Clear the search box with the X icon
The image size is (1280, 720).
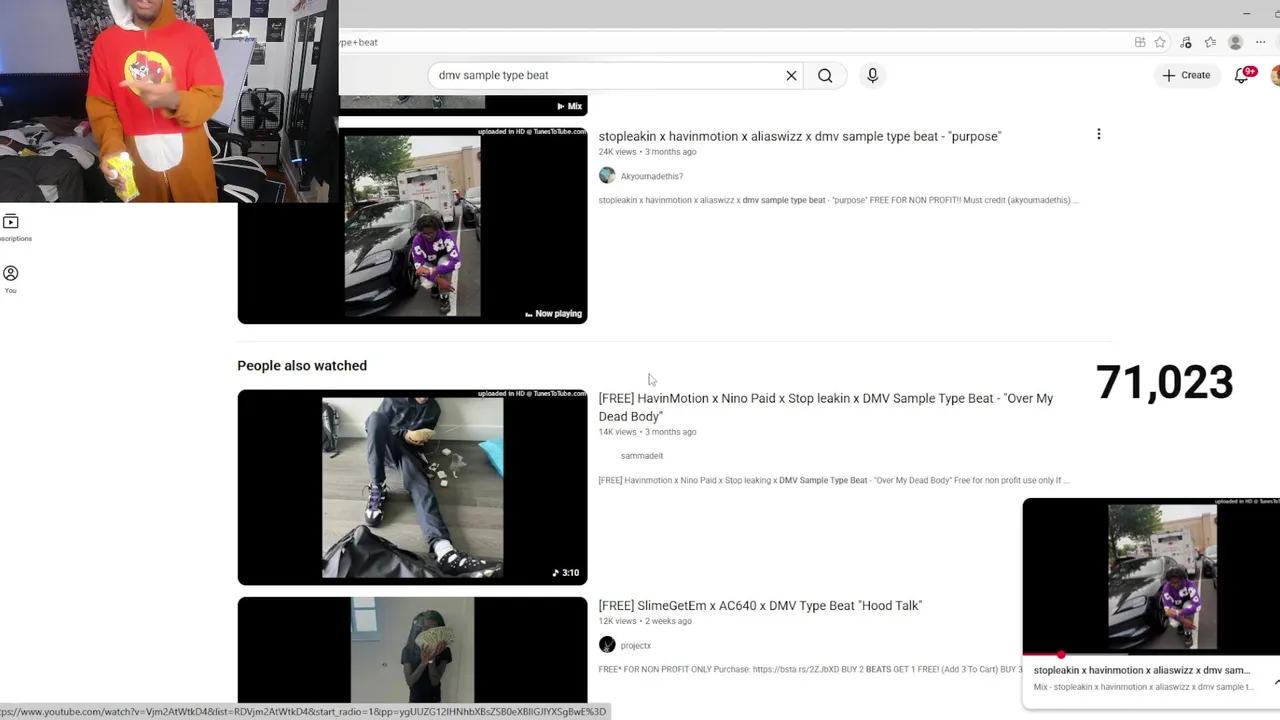(x=791, y=75)
